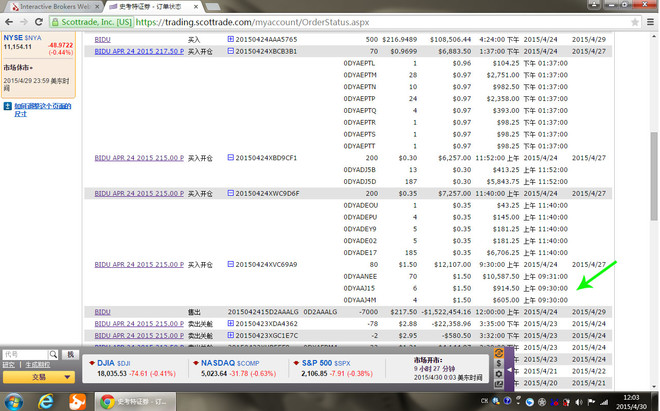Bookmark this page with the star icon

pos(635,22)
